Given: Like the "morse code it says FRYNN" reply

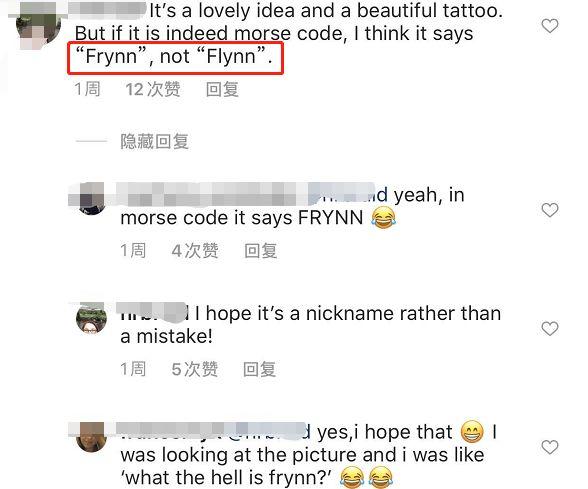Looking at the screenshot, I should click(550, 210).
